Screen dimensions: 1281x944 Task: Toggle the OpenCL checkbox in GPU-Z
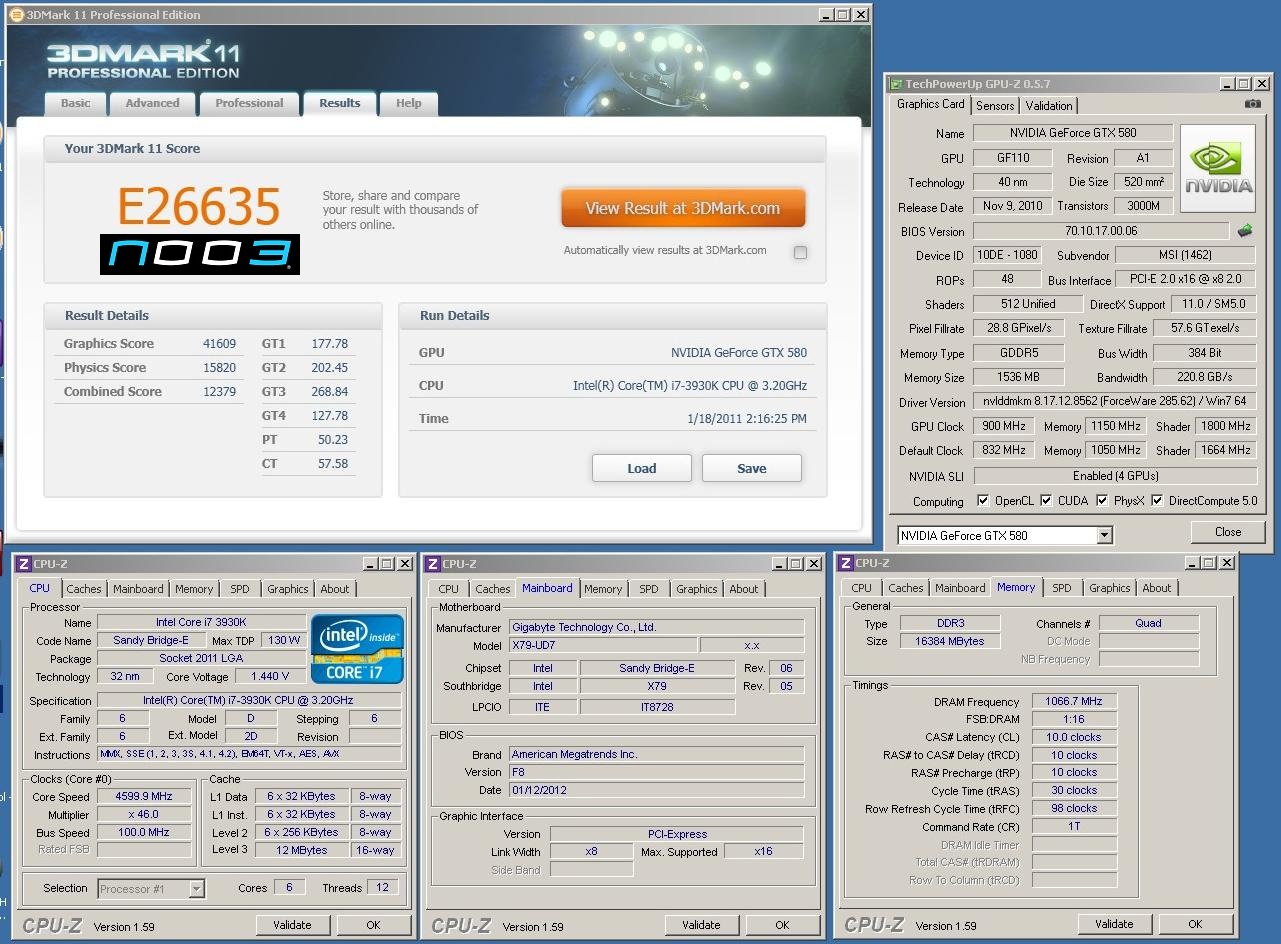pyautogui.click(x=983, y=500)
